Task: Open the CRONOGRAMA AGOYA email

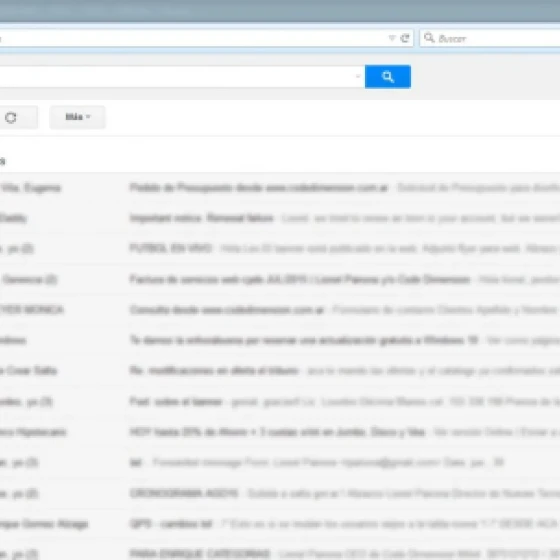Action: (x=280, y=494)
